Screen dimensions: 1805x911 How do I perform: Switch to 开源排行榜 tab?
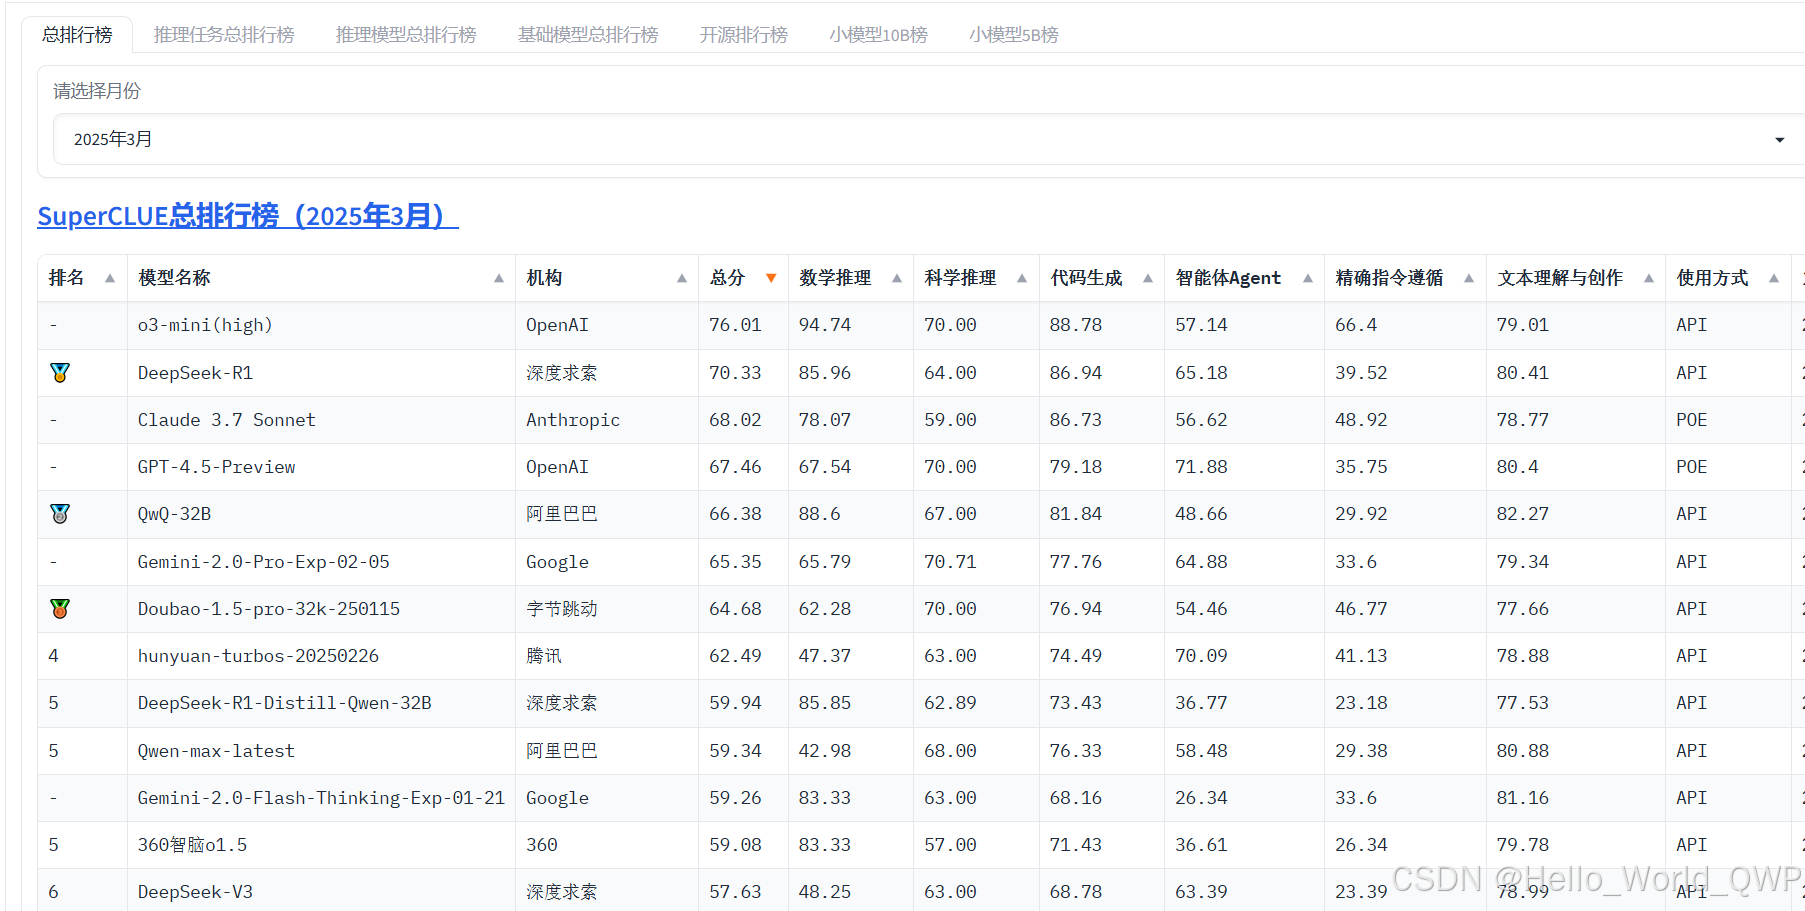[x=743, y=35]
